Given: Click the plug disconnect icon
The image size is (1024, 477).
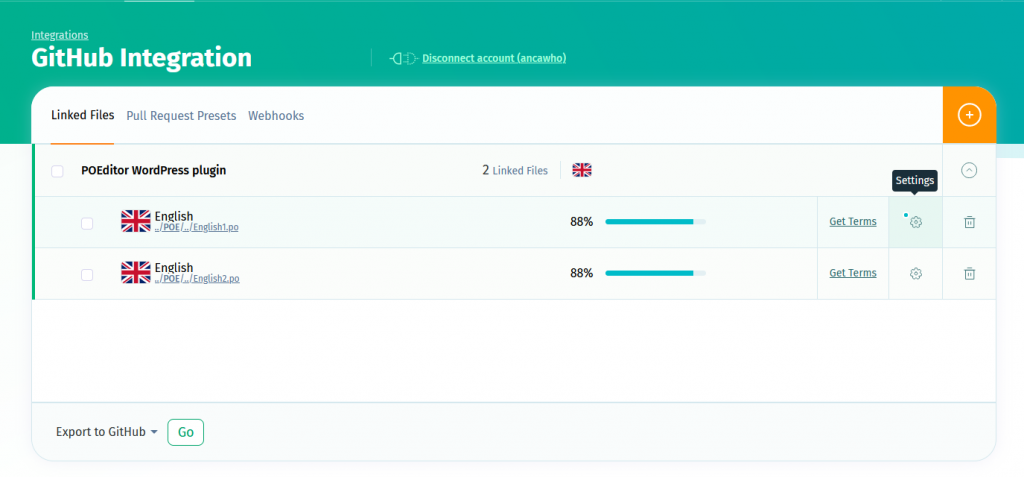Looking at the screenshot, I should (404, 58).
